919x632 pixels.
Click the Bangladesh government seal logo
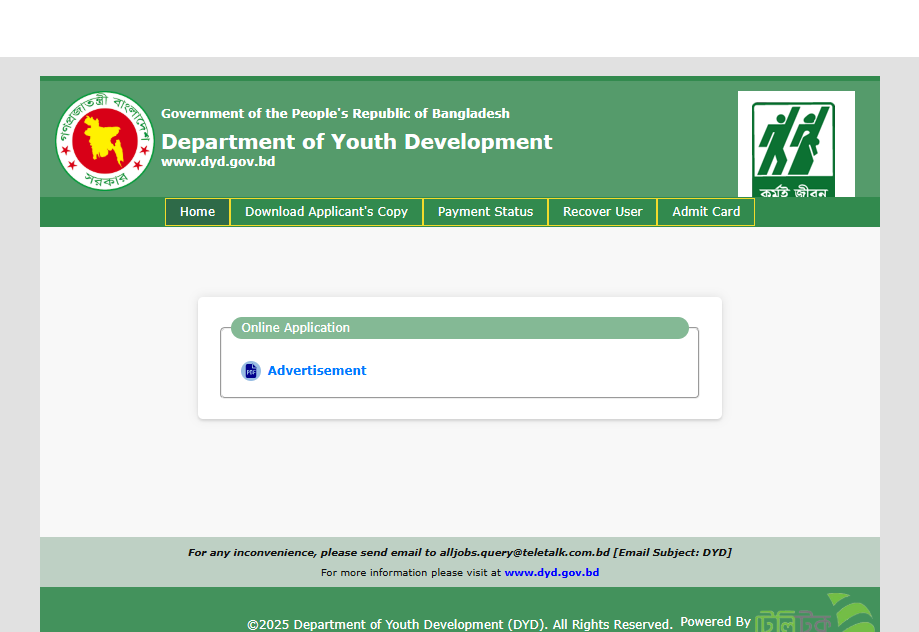(x=105, y=141)
